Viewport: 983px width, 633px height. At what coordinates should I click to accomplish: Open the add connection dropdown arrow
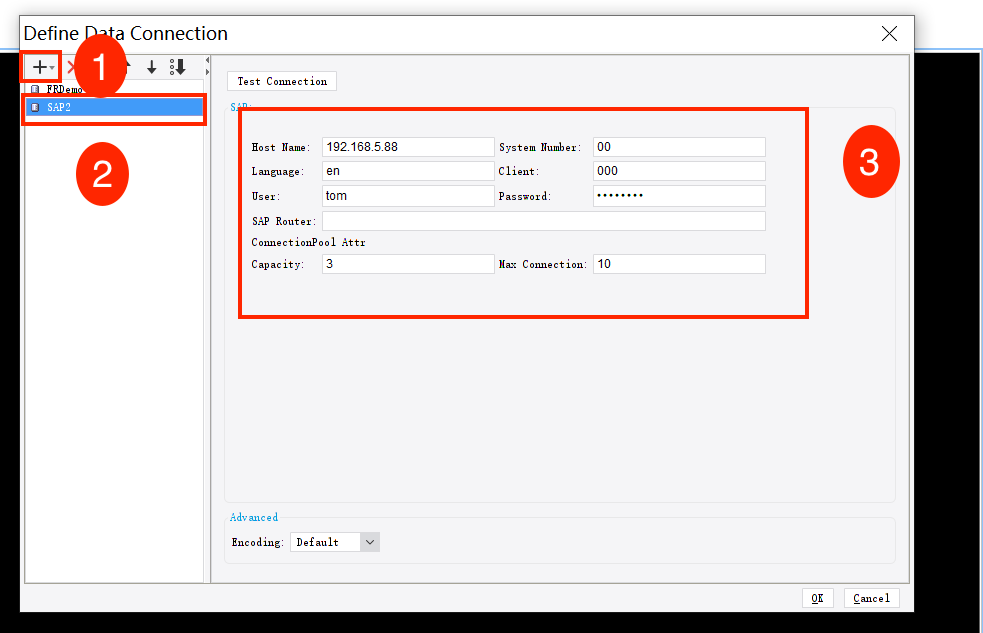point(52,68)
